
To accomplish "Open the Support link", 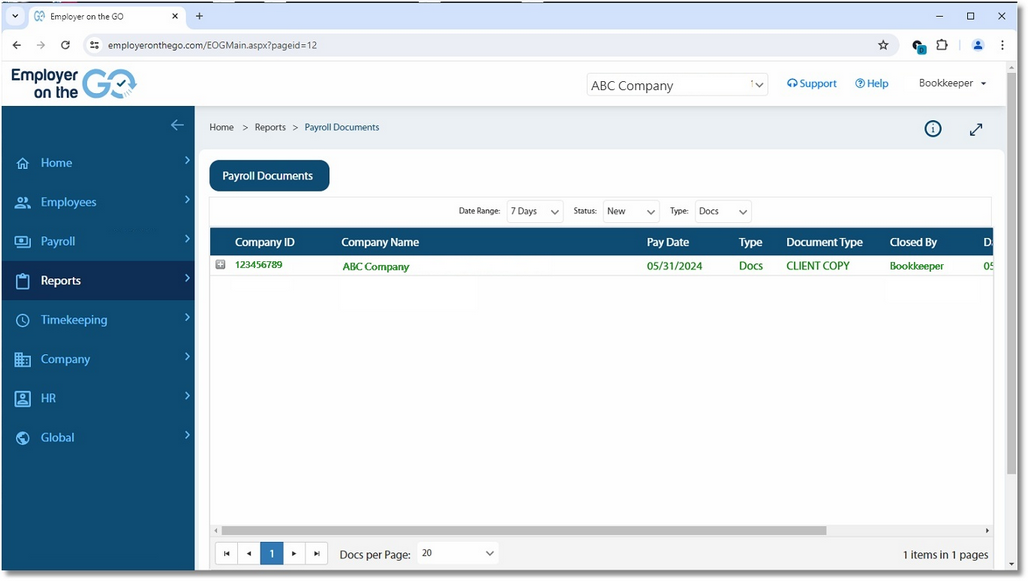I will 811,84.
